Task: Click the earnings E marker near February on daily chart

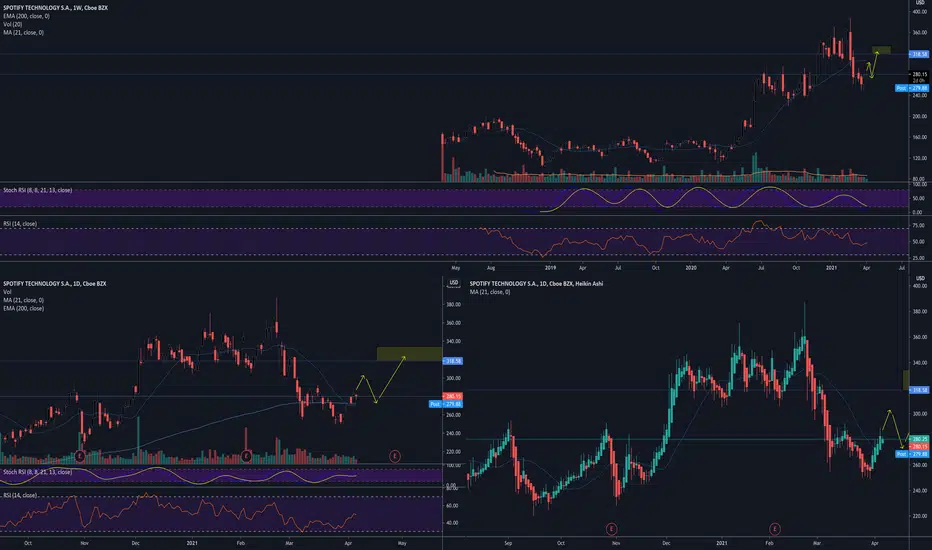Action: [246, 456]
